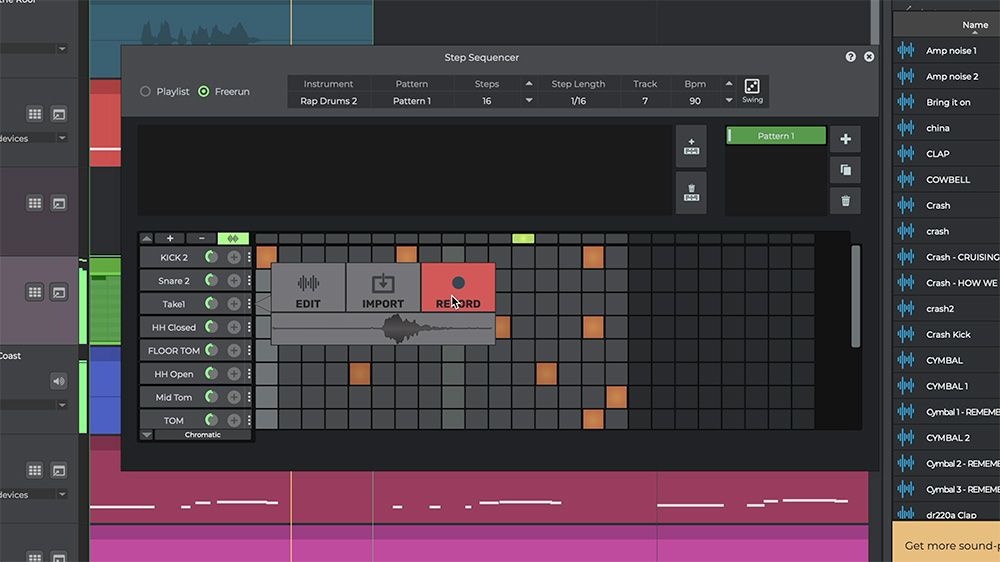Decrease the Bpm value arrow
Image resolution: width=1000 pixels, height=562 pixels.
(x=729, y=100)
